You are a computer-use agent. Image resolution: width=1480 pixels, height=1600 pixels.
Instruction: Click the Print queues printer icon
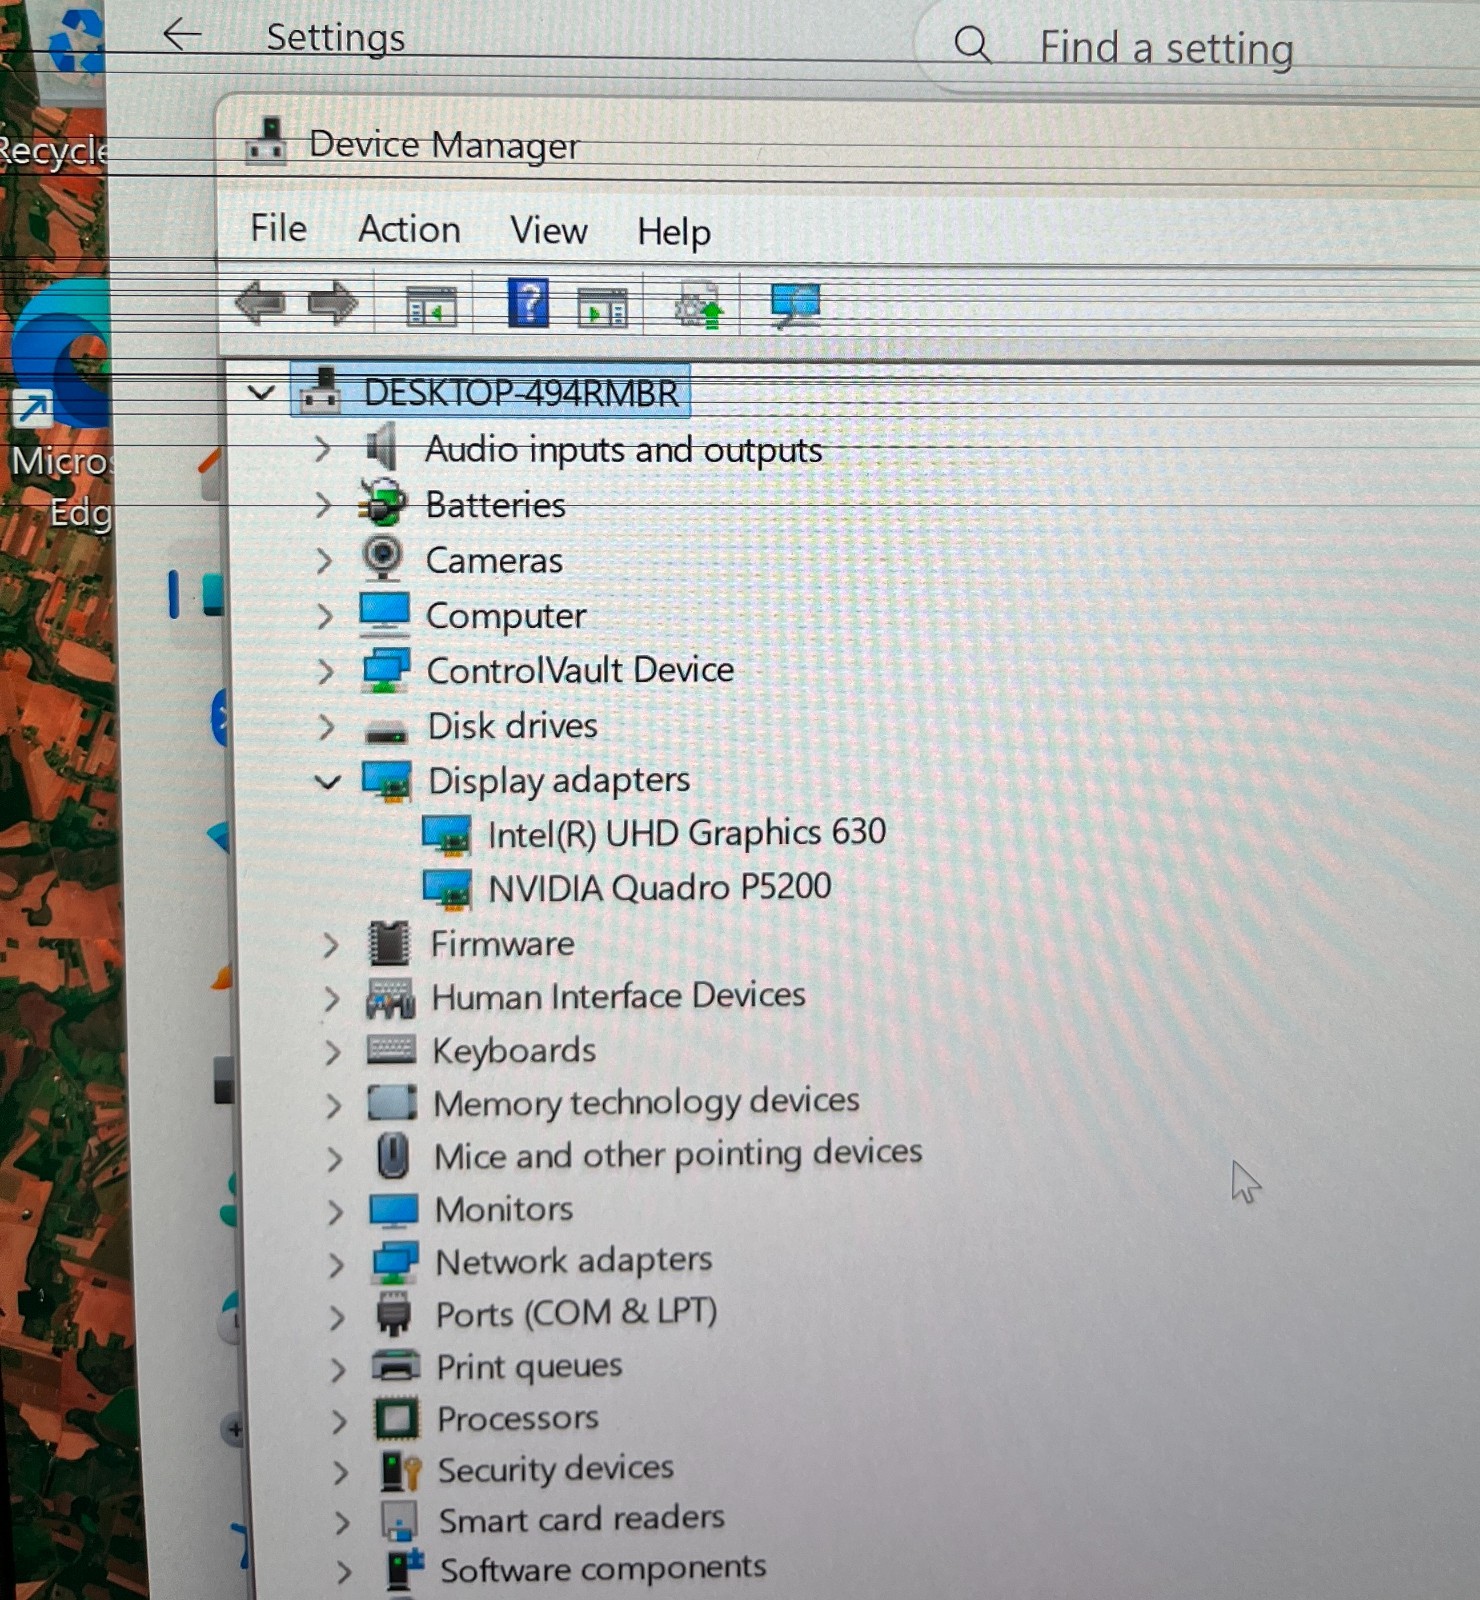pyautogui.click(x=396, y=1365)
